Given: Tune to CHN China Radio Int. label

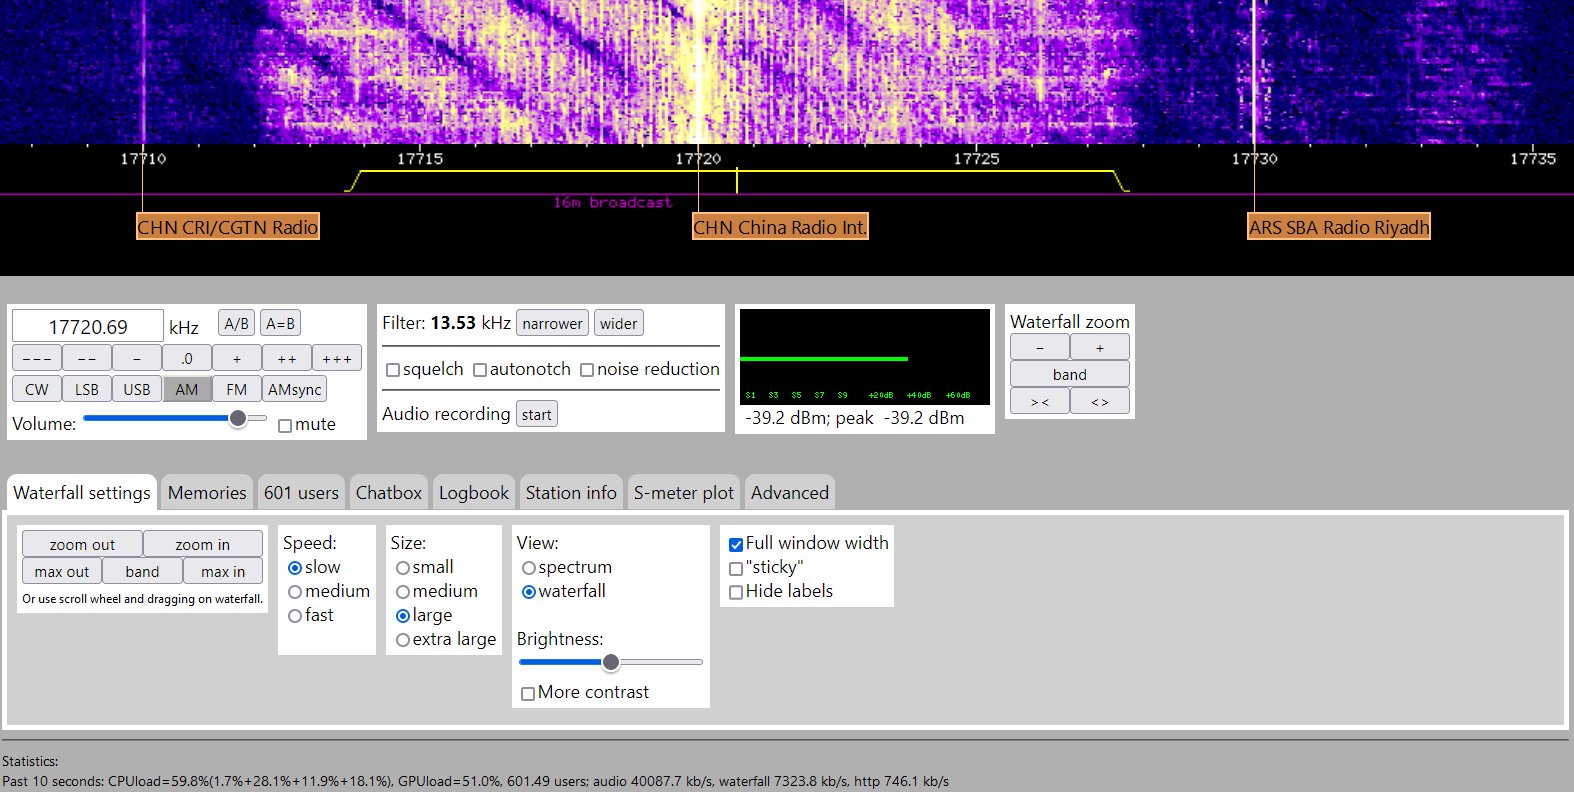Looking at the screenshot, I should point(780,227).
